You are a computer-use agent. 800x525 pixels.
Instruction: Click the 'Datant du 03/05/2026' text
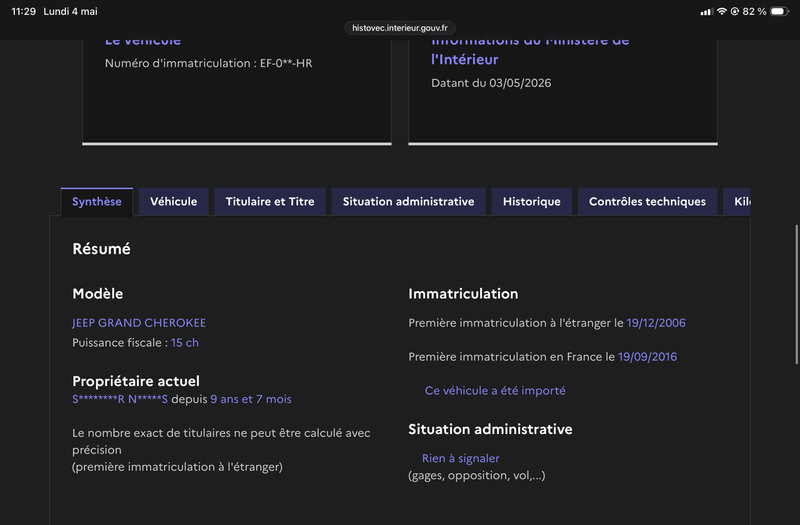(491, 83)
